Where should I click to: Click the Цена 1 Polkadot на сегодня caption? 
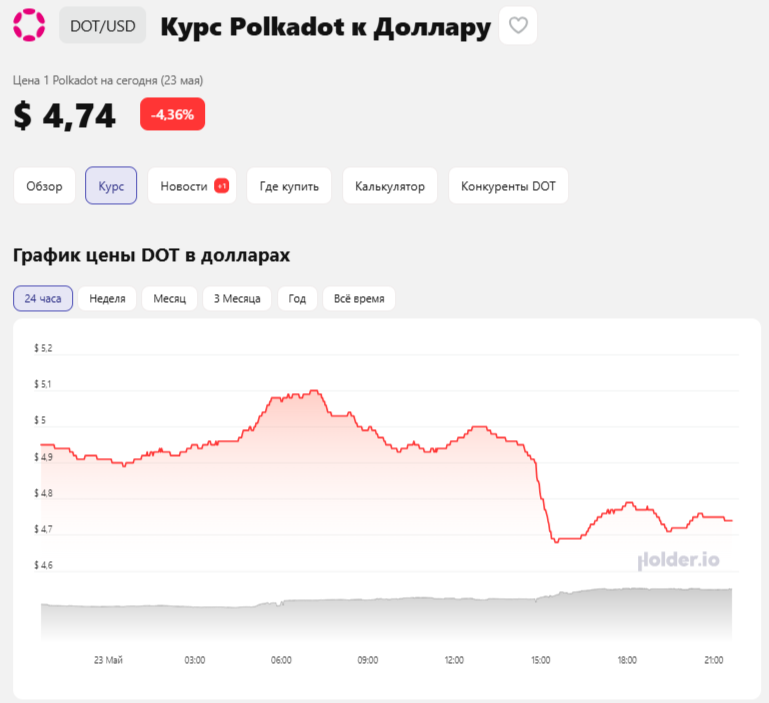[x=108, y=80]
